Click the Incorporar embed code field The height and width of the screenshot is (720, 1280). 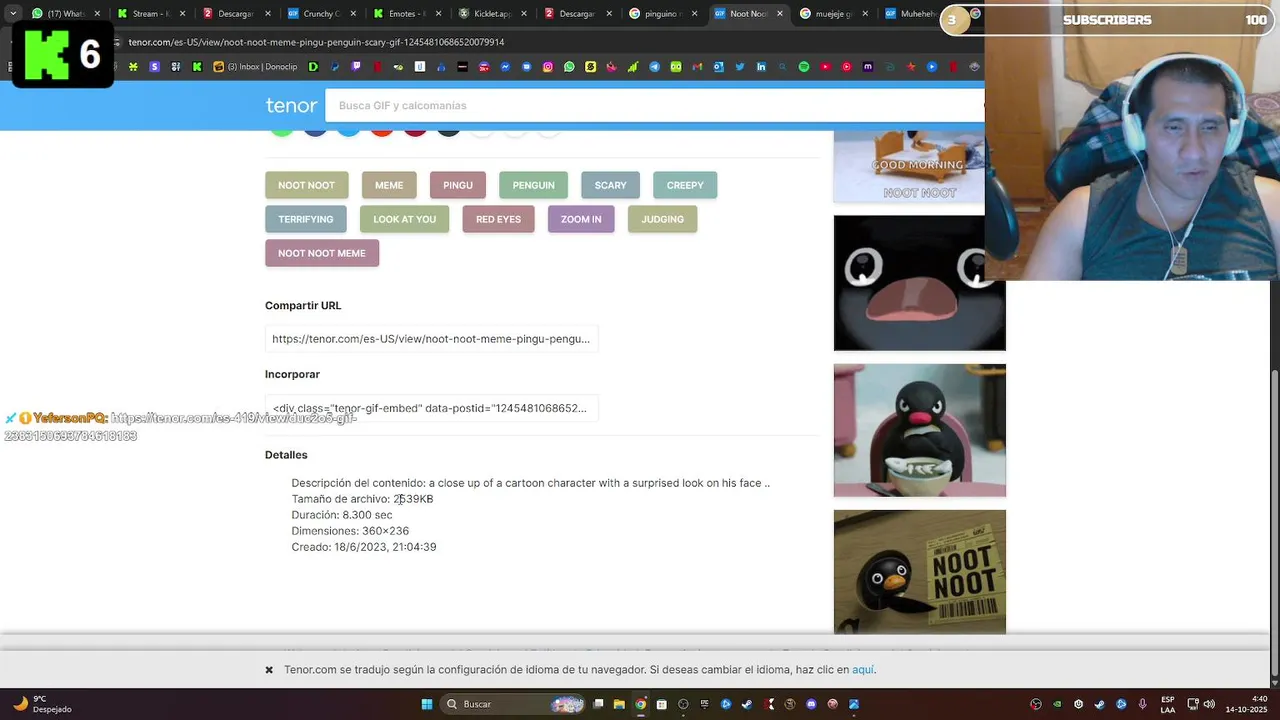pyautogui.click(x=431, y=408)
